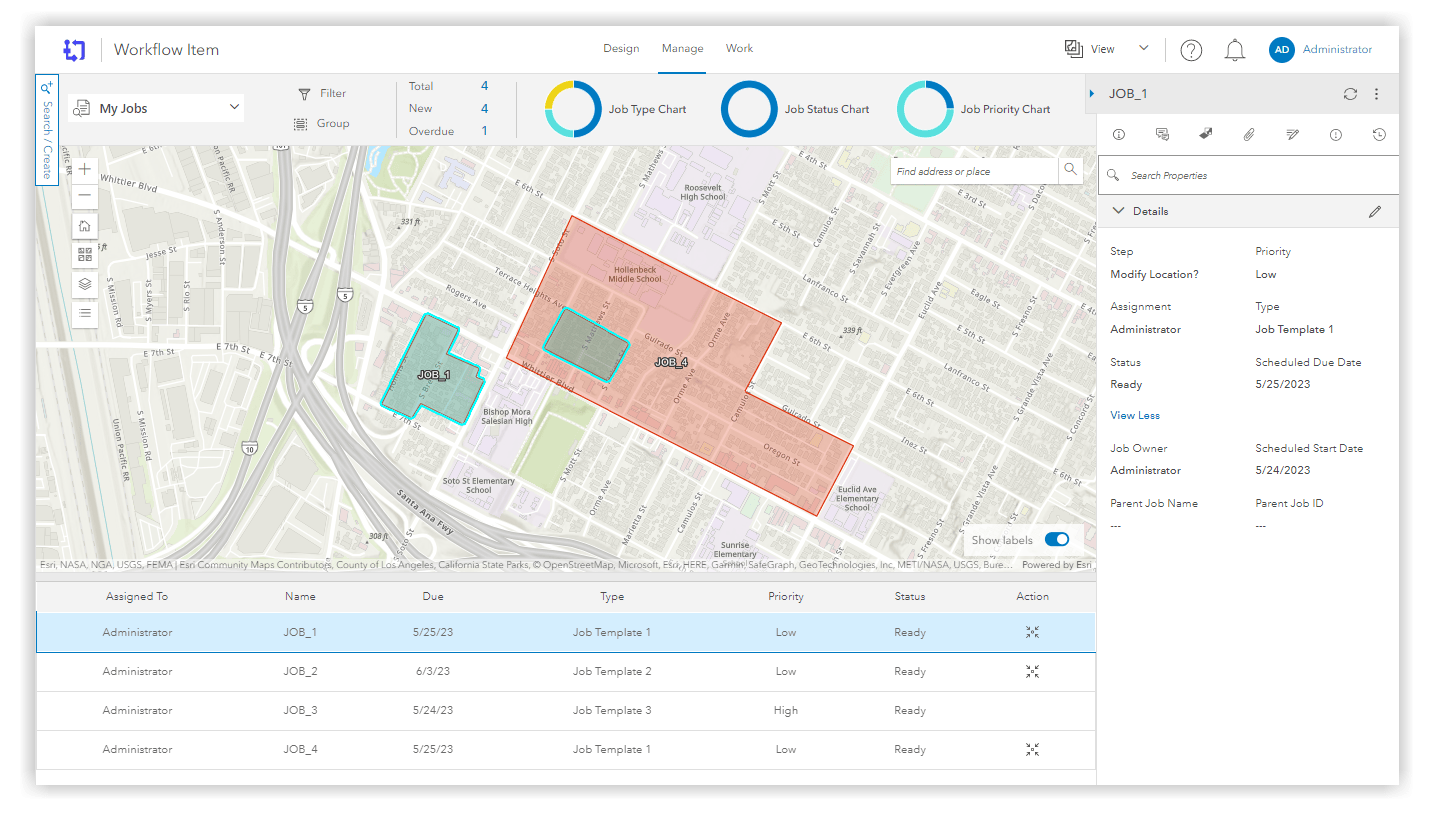
Task: Zoom to JOB_4 from Action column
Action: pyautogui.click(x=1033, y=749)
